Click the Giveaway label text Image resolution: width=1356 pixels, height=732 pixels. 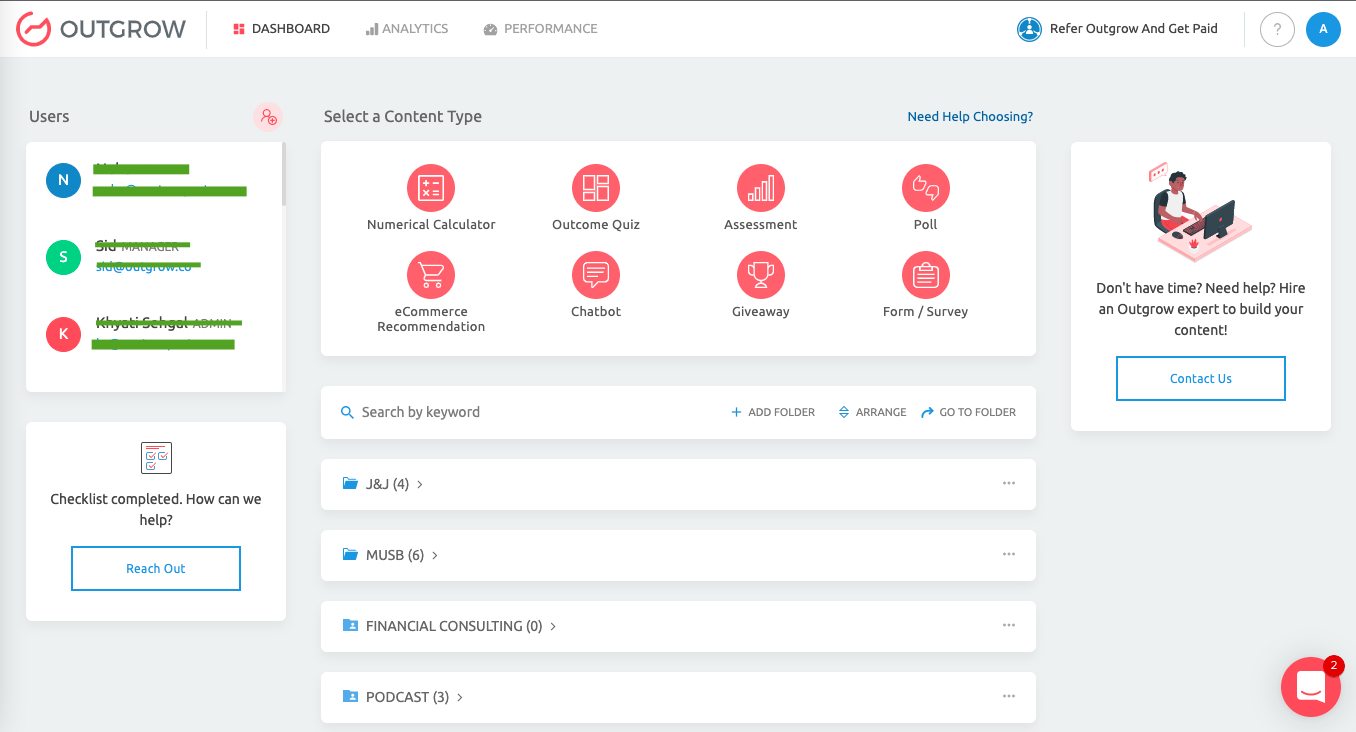coord(761,312)
